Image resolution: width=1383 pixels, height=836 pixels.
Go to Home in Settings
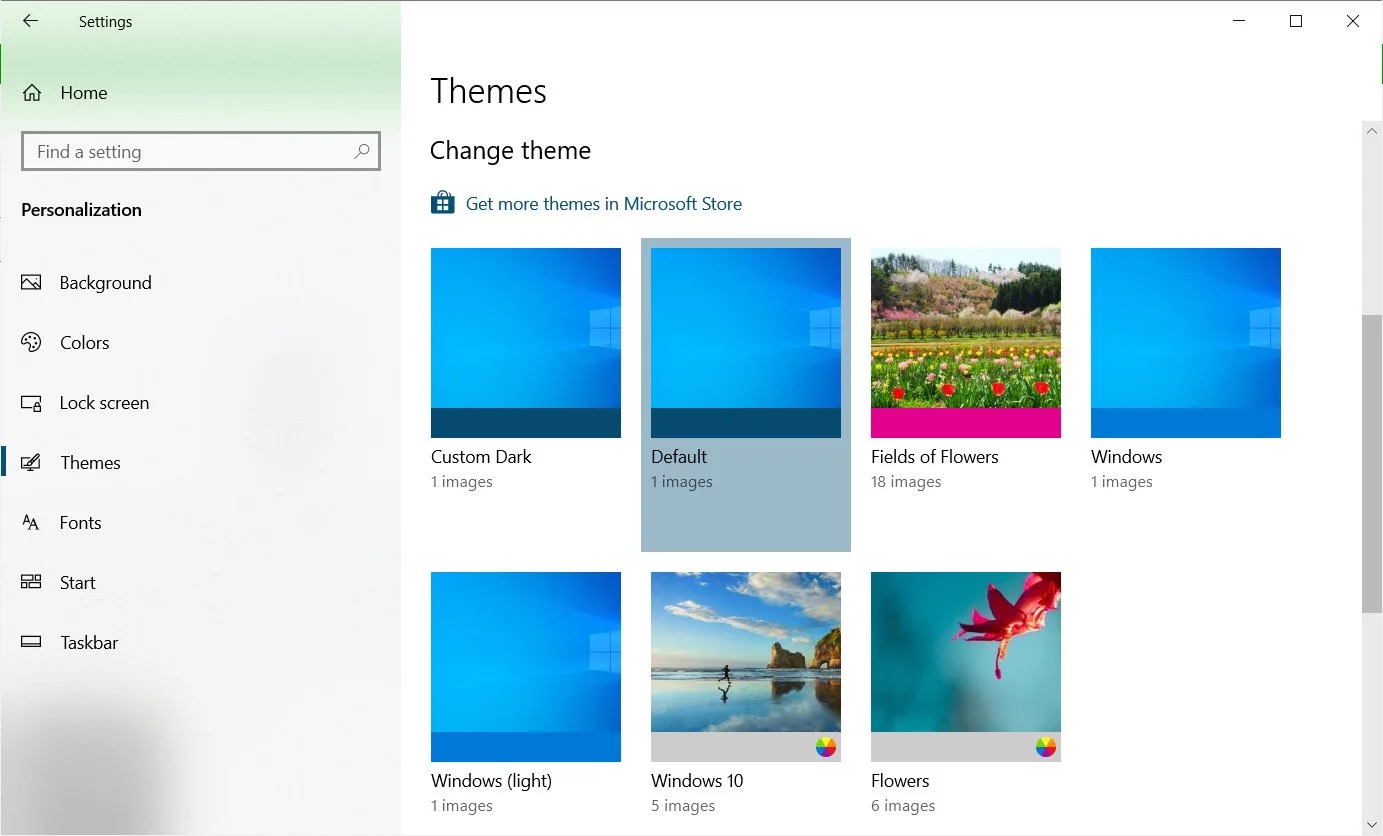[x=200, y=93]
